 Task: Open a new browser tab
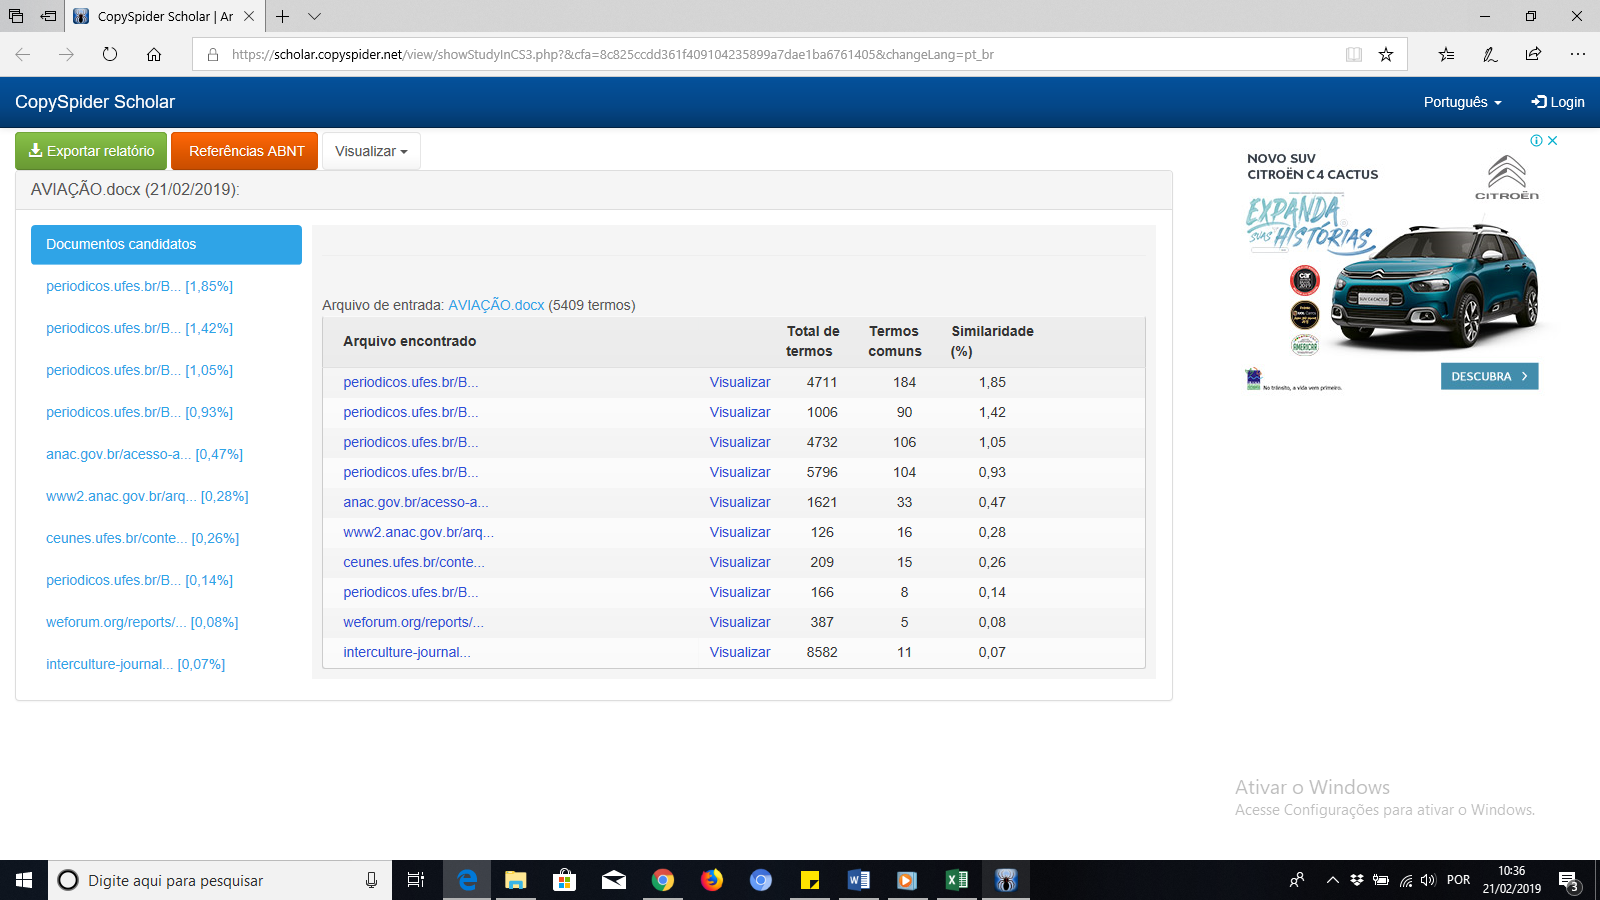coord(283,16)
